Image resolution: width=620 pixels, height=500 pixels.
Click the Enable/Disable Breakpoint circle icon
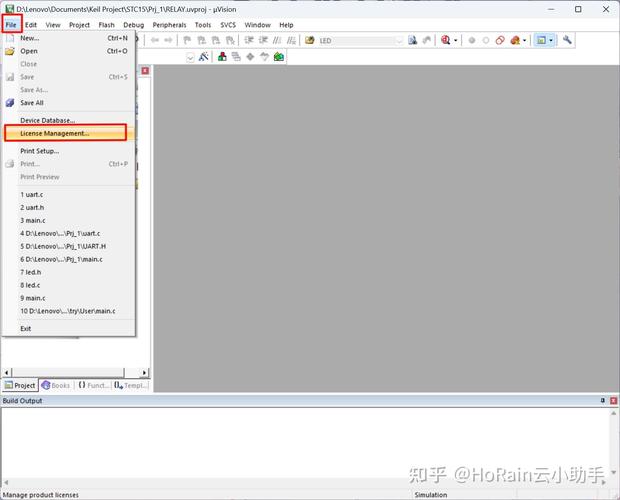[486, 40]
